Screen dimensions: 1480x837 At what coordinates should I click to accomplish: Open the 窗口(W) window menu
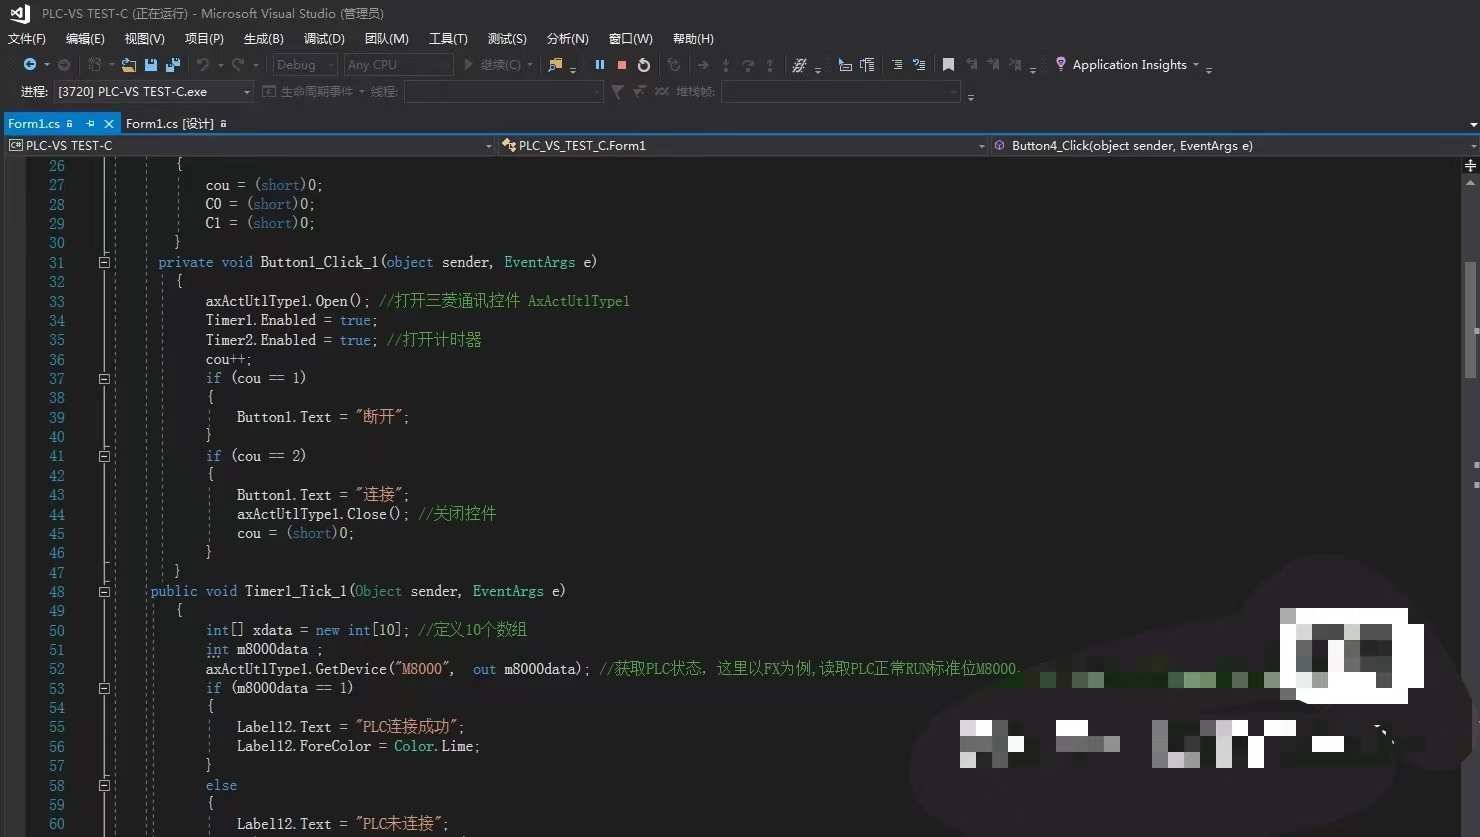tap(631, 39)
